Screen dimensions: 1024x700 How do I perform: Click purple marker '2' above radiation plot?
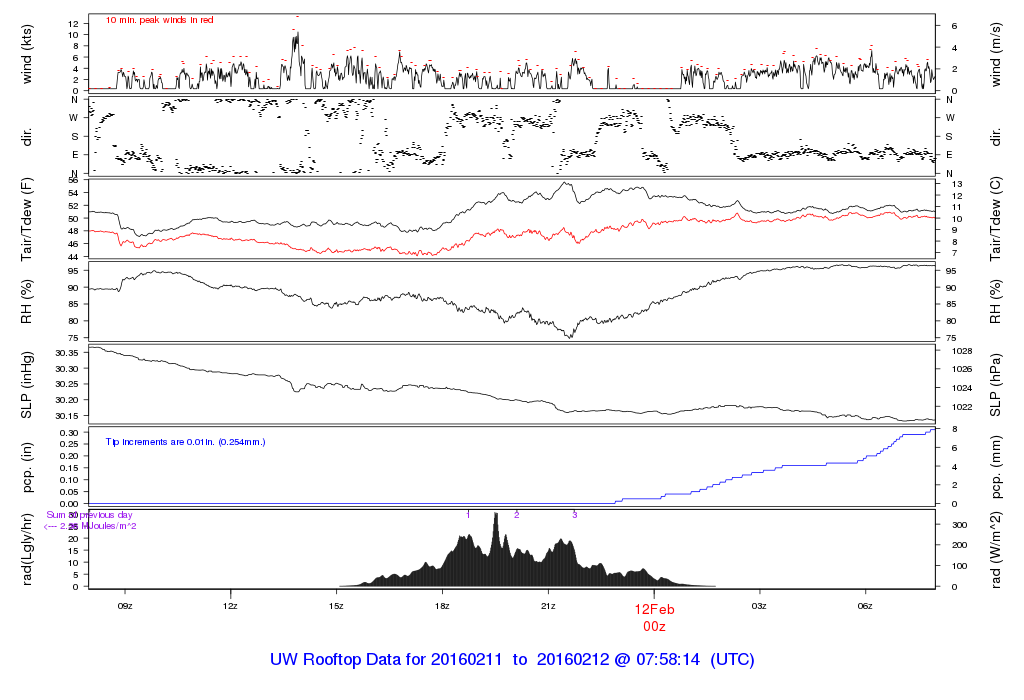coord(517,515)
